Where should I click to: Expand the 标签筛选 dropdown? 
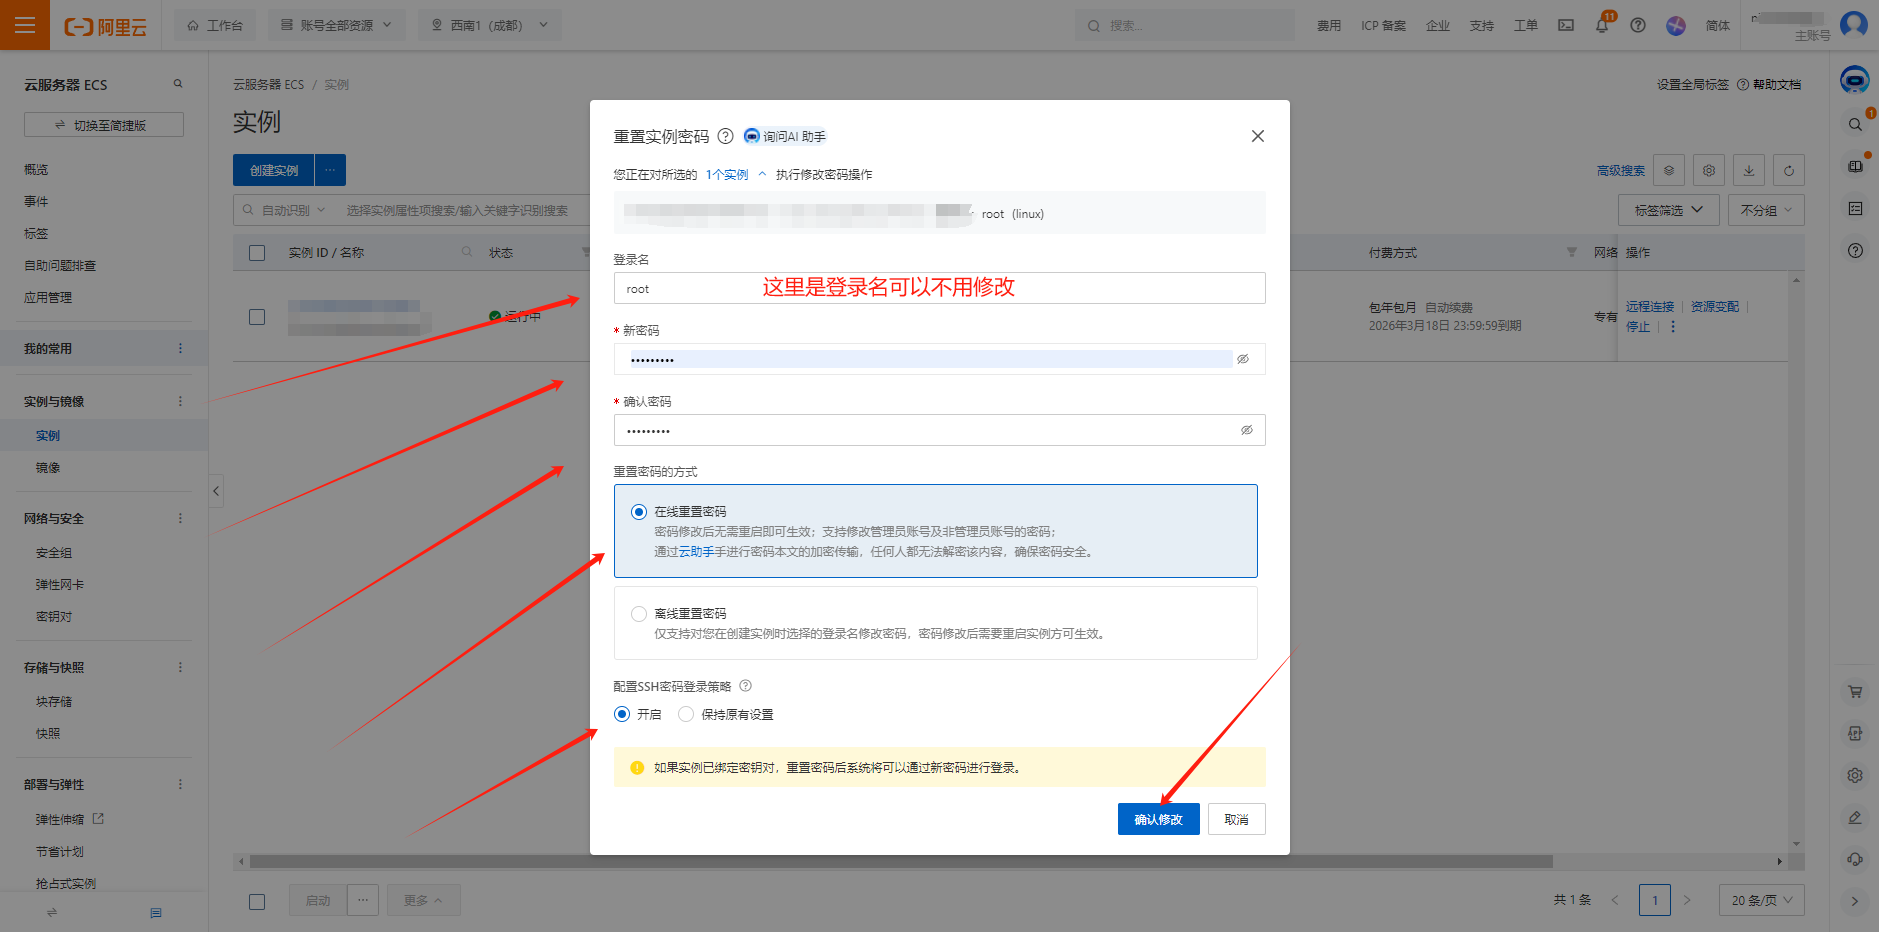pos(1667,209)
